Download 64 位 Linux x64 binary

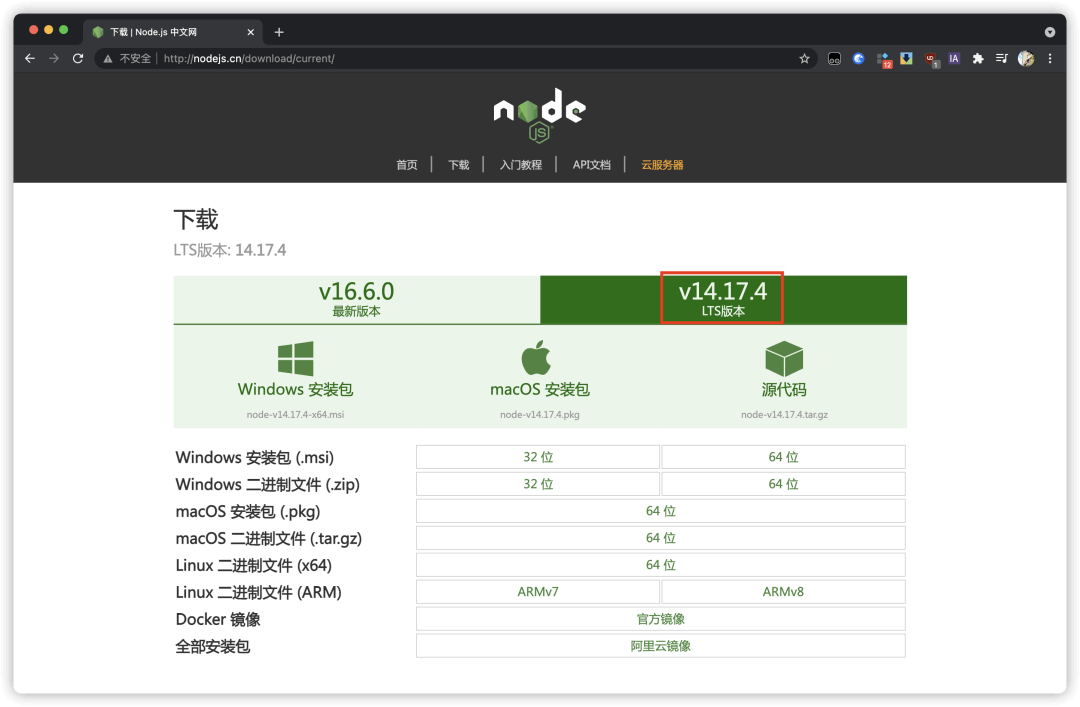click(x=661, y=564)
